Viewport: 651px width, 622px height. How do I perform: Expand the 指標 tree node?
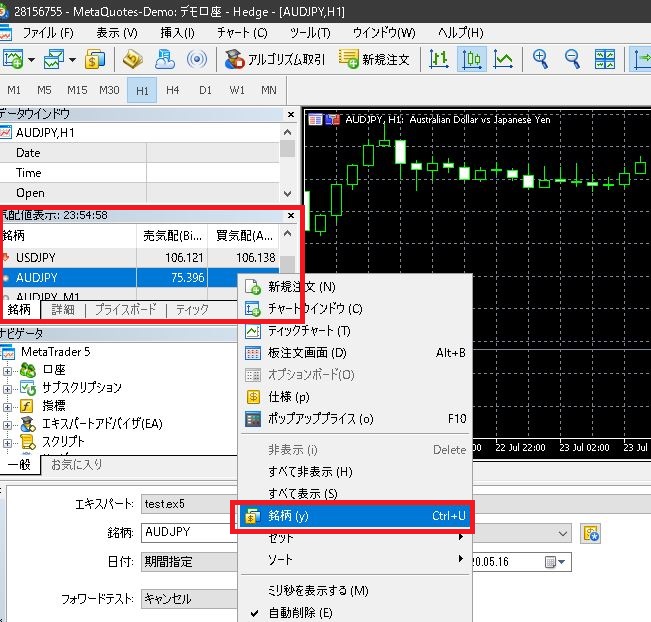click(x=7, y=407)
